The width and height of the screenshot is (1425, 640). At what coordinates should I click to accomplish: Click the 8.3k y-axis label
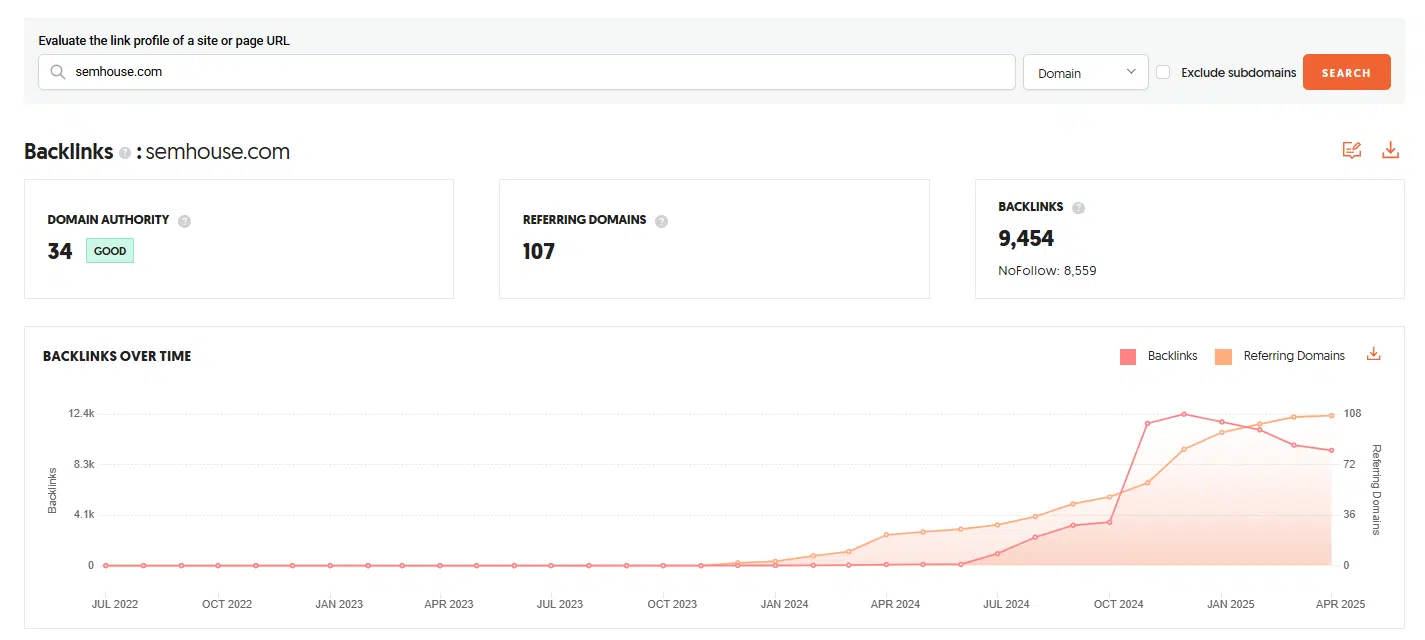83,464
